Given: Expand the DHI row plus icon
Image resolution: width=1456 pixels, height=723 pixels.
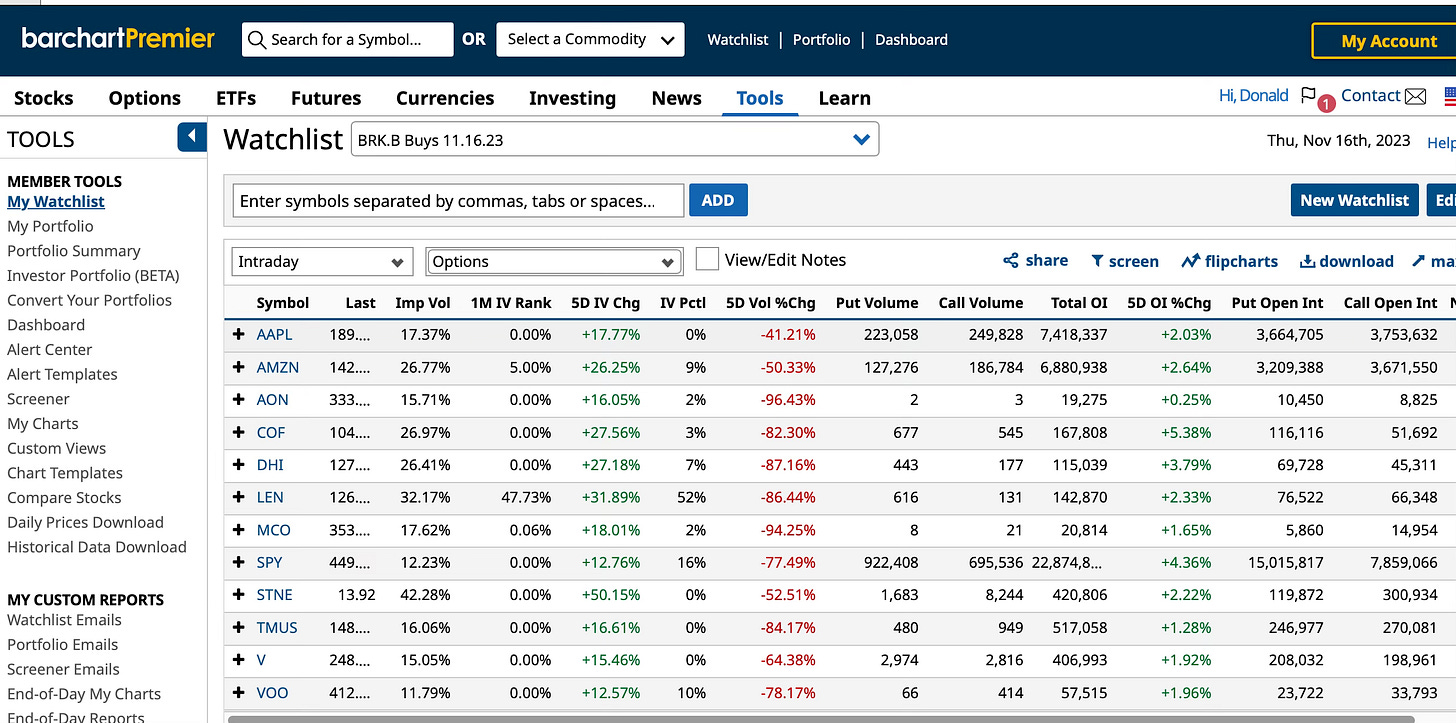Looking at the screenshot, I should [238, 465].
